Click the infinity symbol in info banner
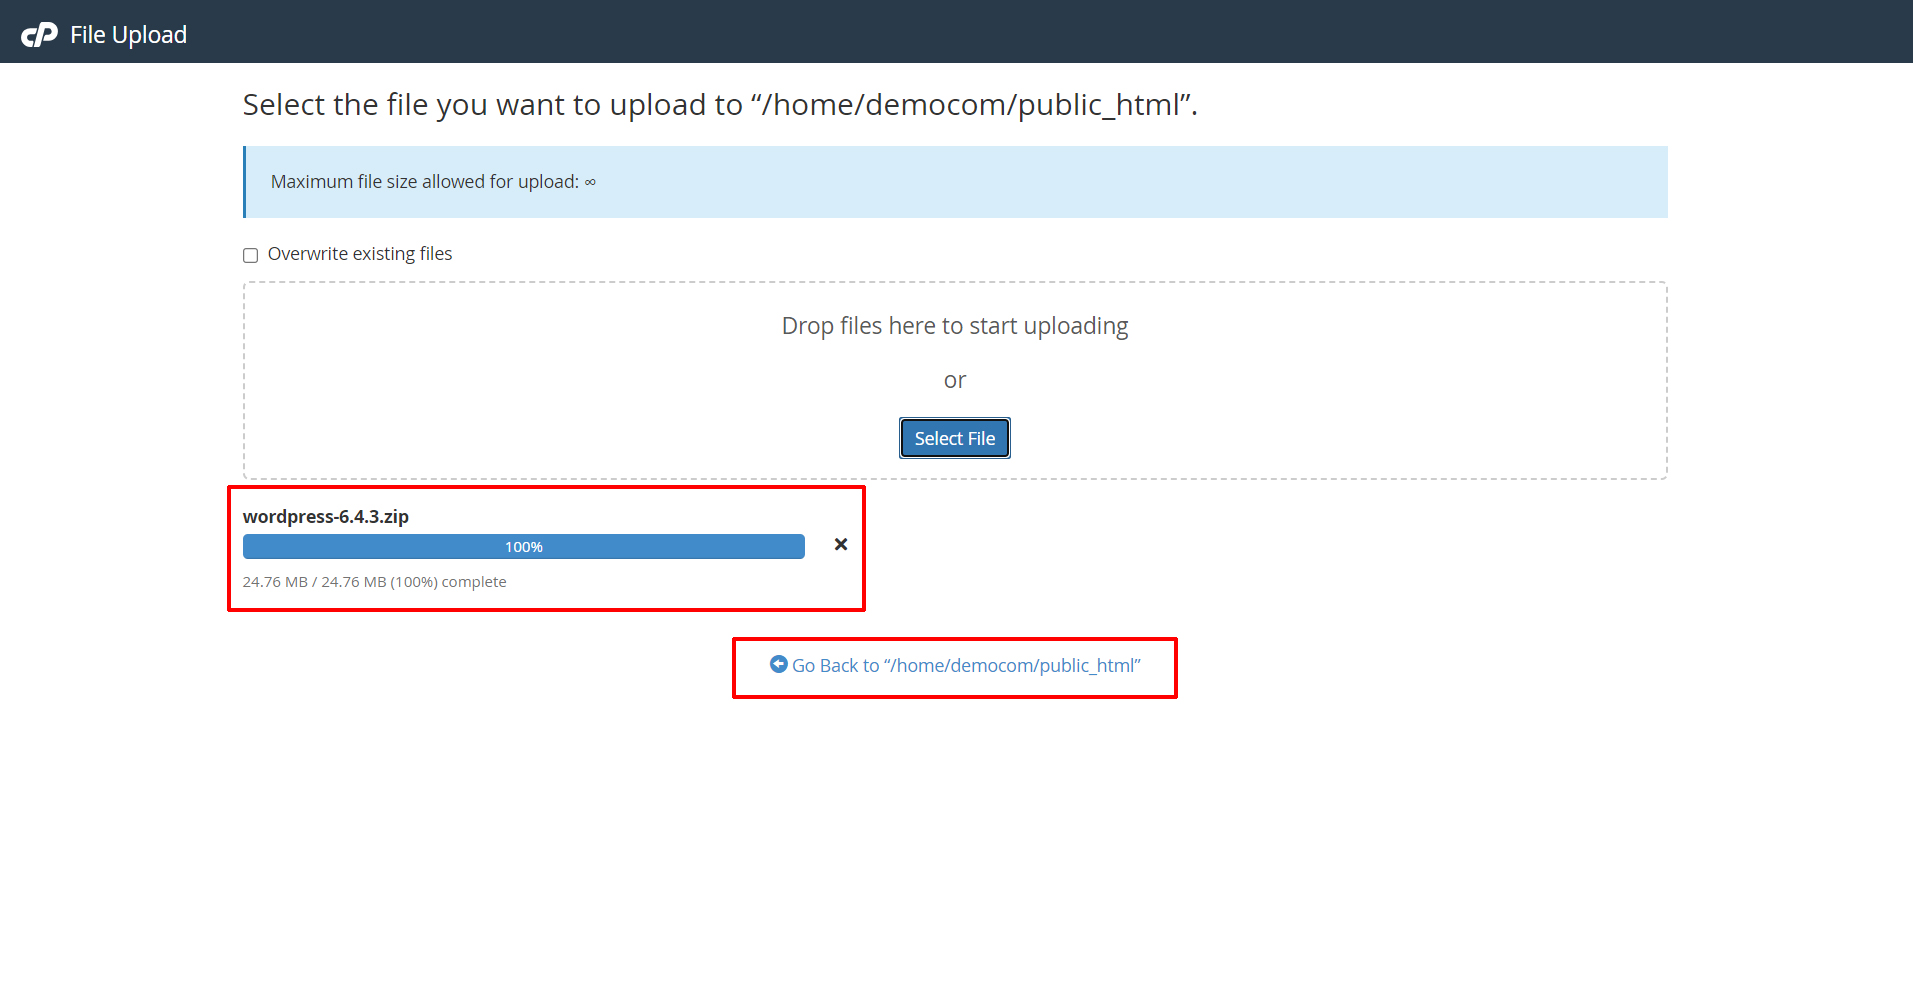Viewport: 1913px width, 989px height. 590,182
